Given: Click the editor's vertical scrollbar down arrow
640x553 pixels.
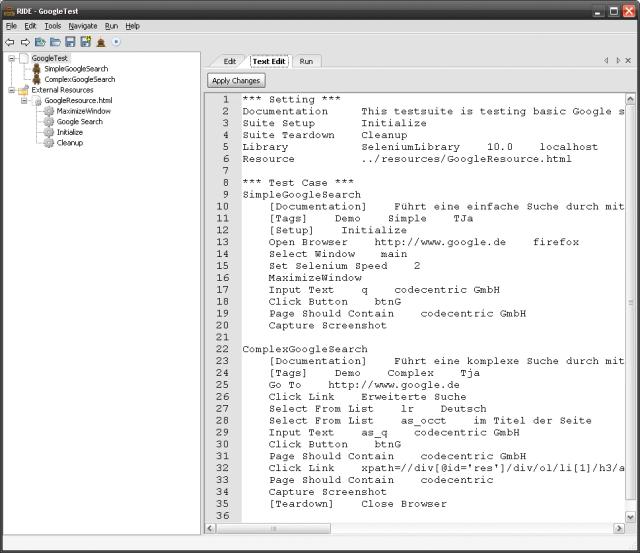Looking at the screenshot, I should tap(629, 516).
